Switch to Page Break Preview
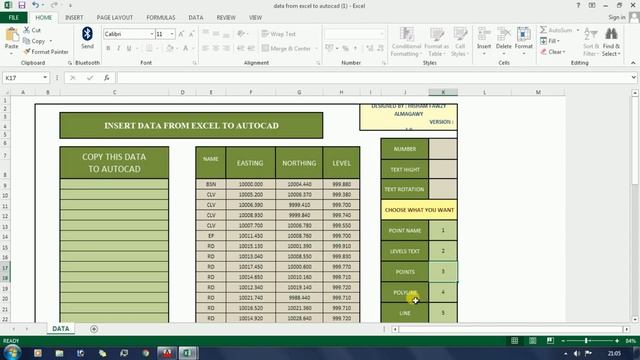This screenshot has height=360, width=640. pyautogui.click(x=550, y=340)
